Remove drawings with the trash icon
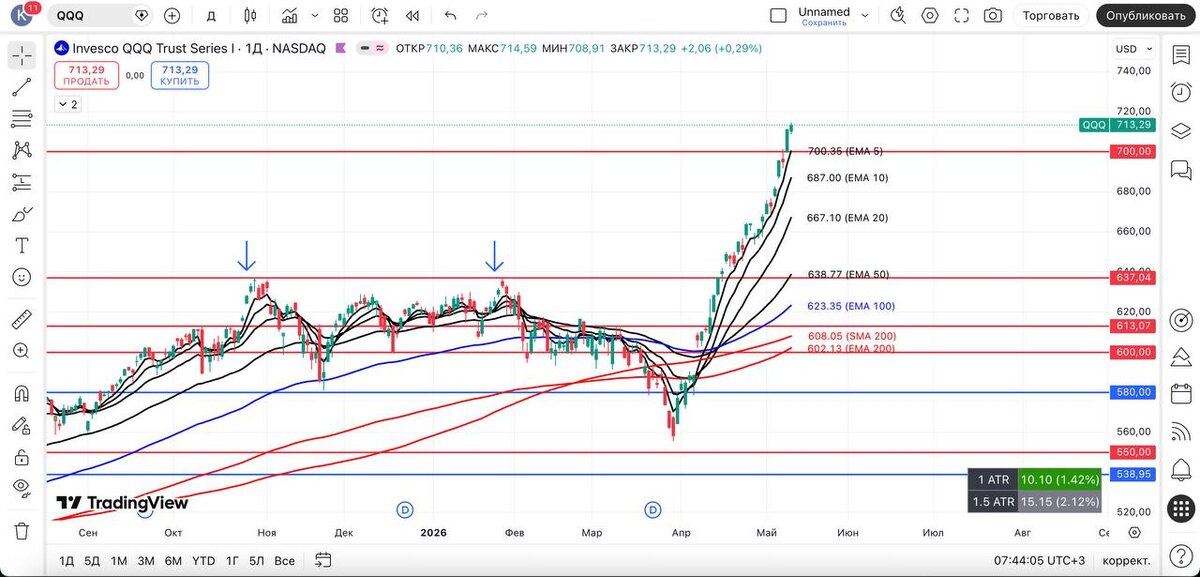Screen dimensions: 1200x577 (x=21, y=530)
